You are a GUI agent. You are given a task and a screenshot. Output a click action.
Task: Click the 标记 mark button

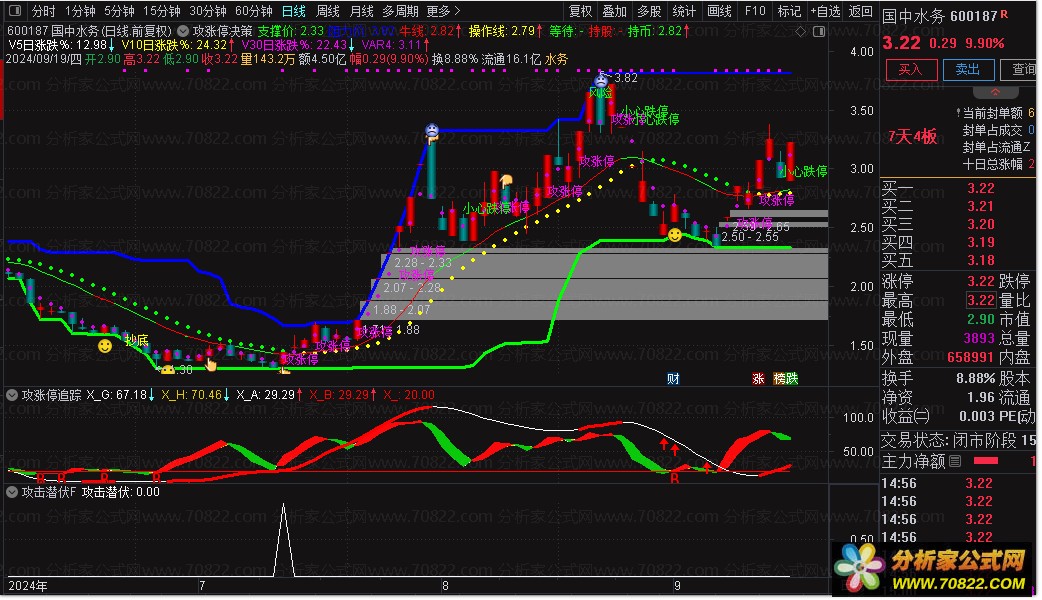tap(789, 11)
